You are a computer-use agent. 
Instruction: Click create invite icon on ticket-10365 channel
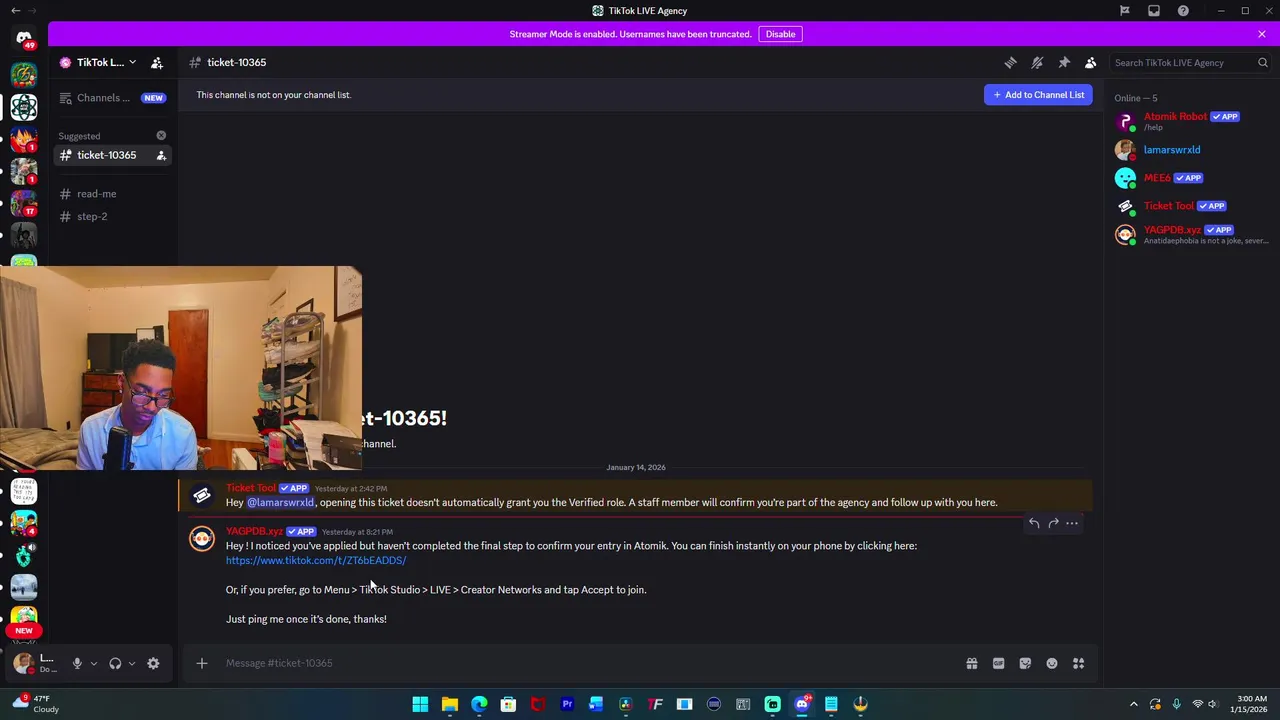[x=161, y=155]
